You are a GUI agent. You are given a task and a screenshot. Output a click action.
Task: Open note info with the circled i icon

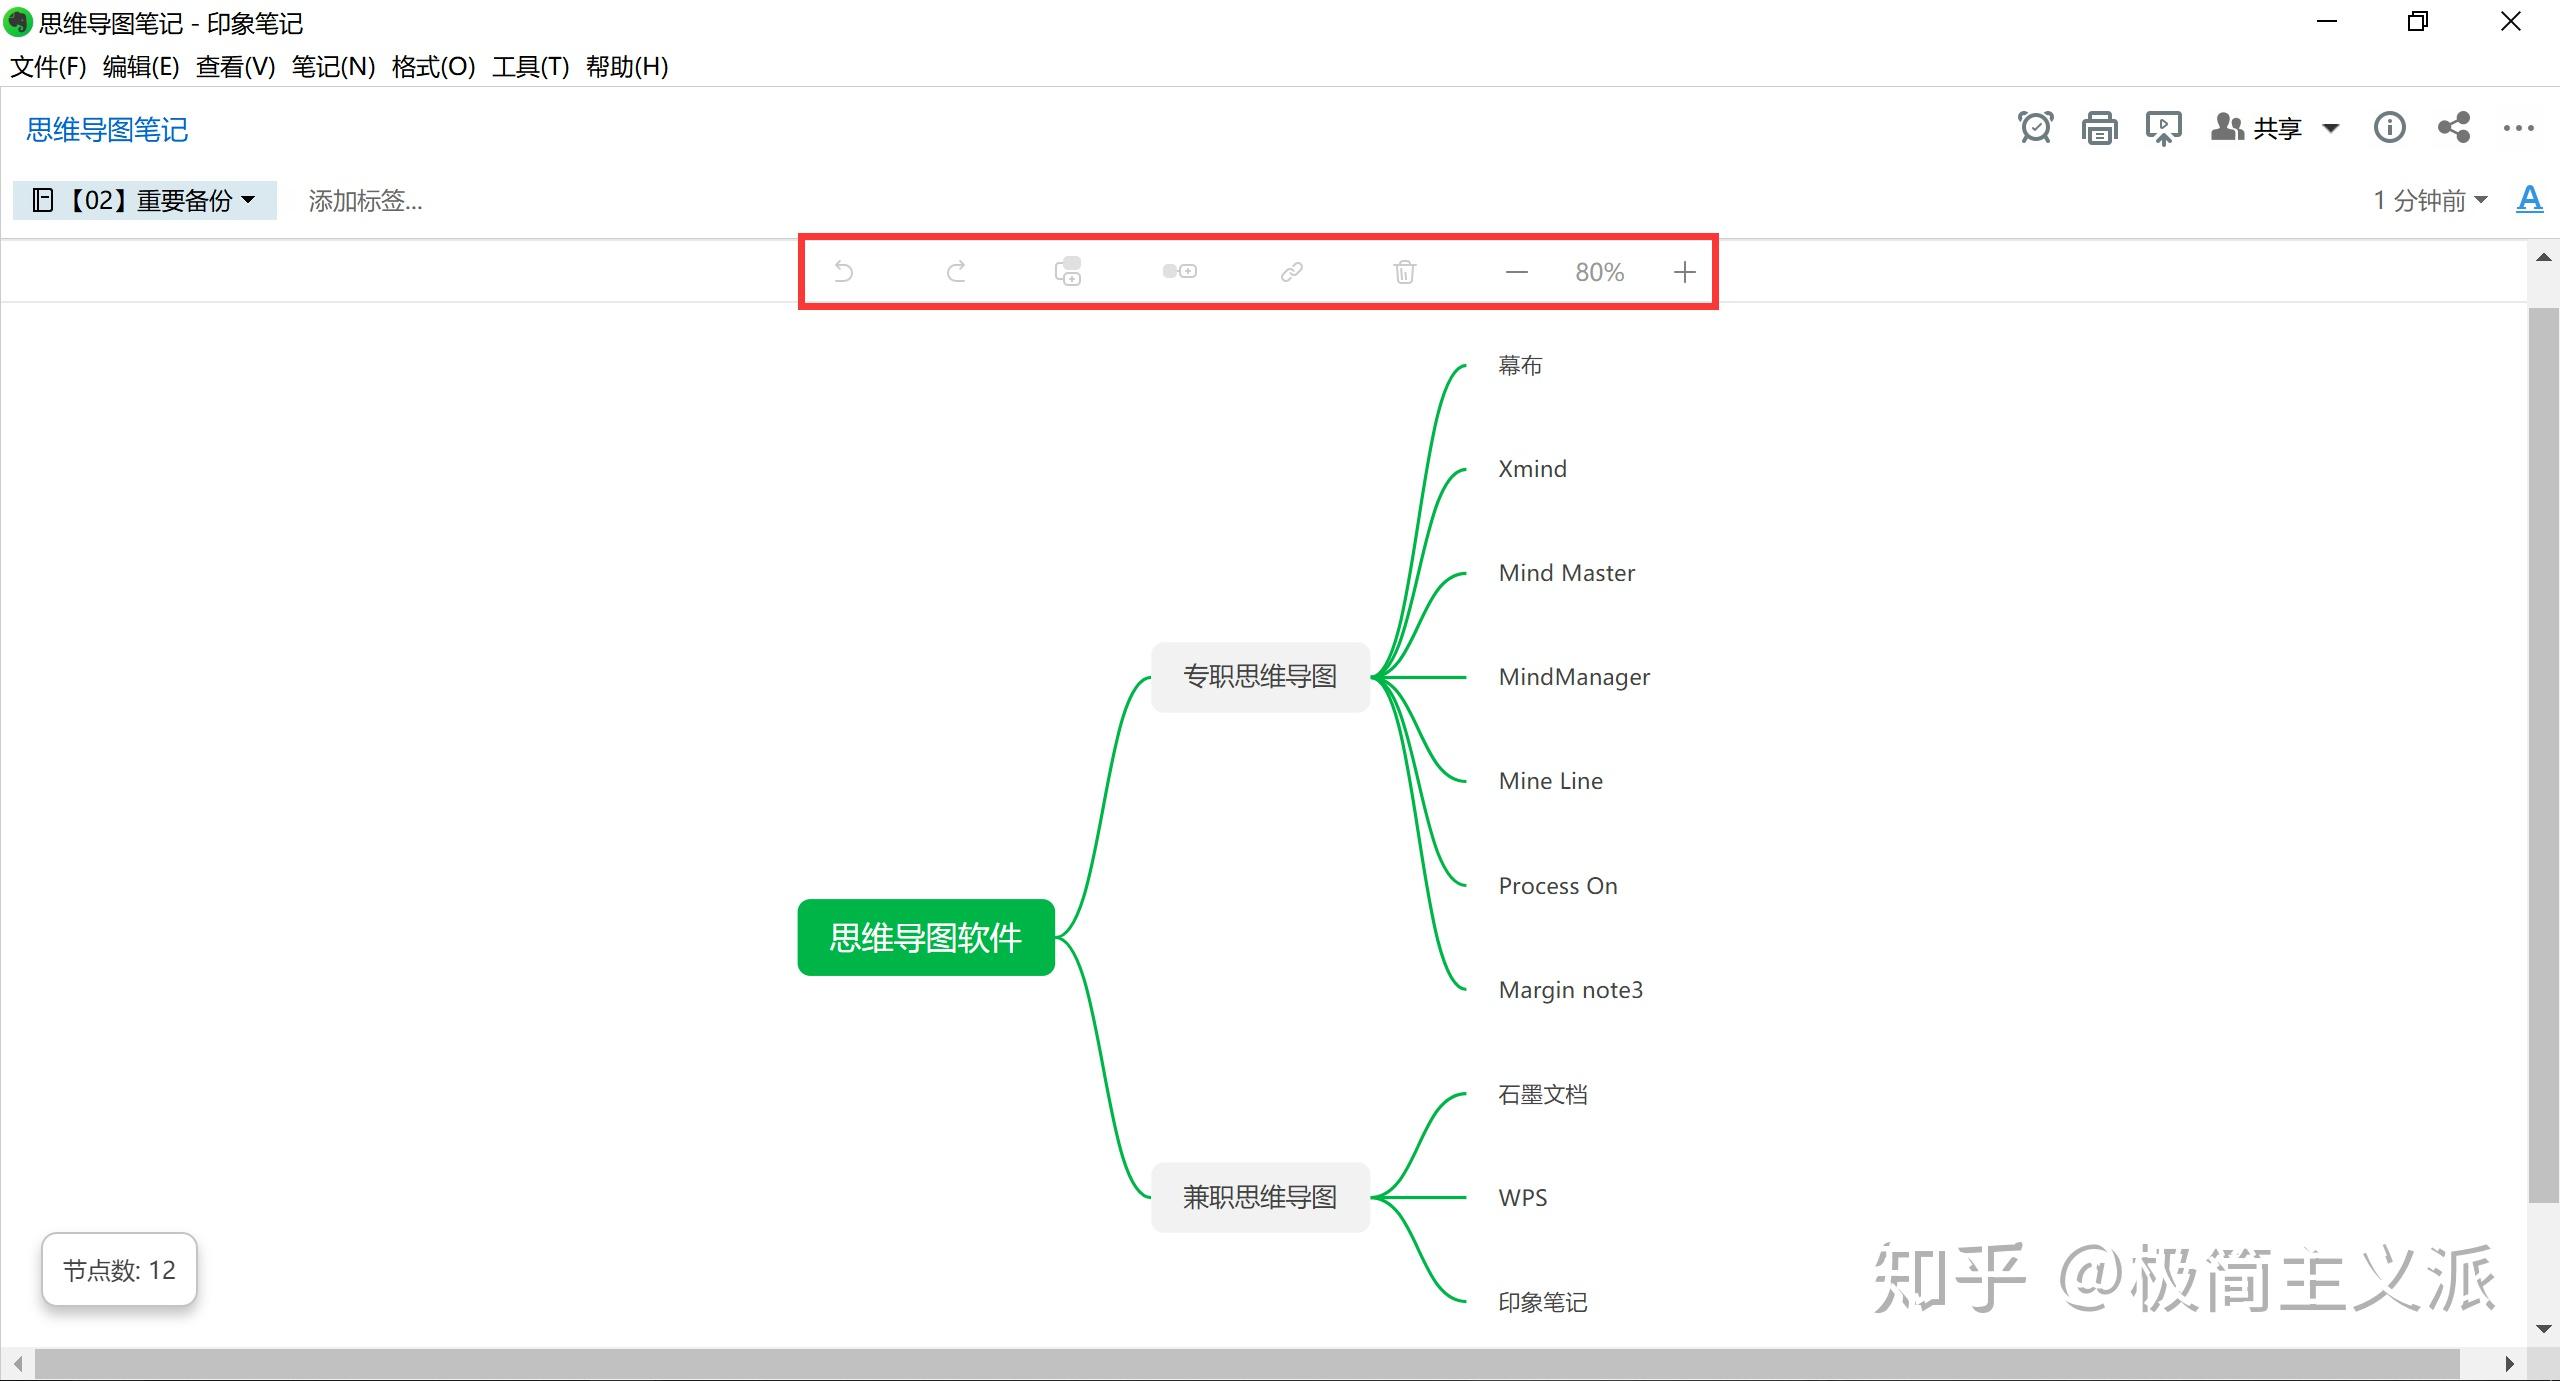(x=2390, y=128)
